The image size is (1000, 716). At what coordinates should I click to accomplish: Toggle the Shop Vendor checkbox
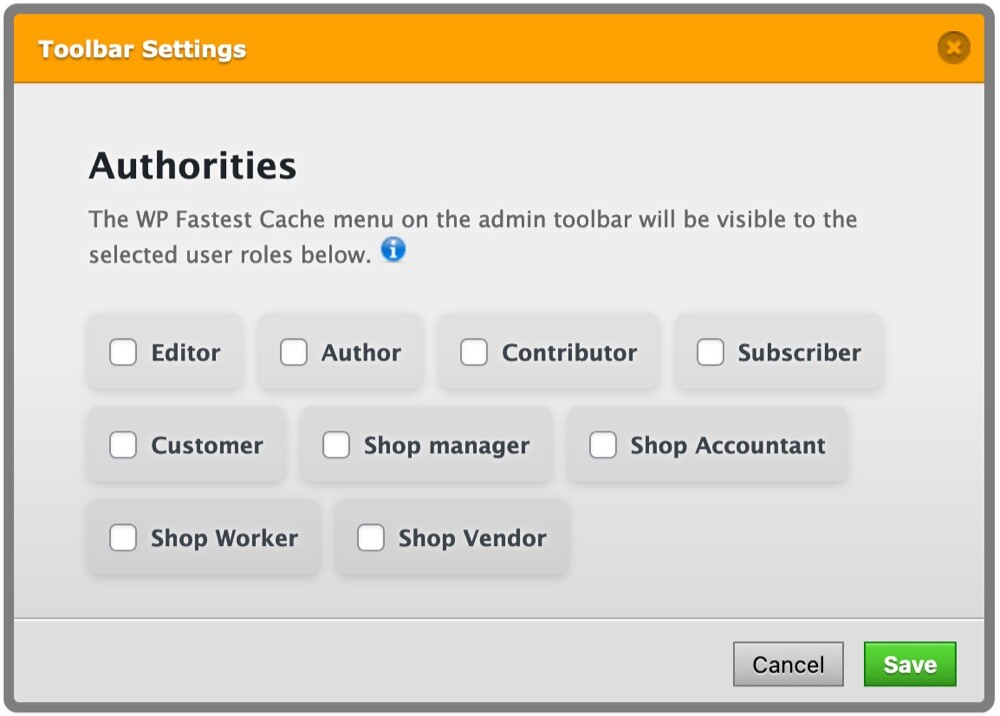(371, 538)
